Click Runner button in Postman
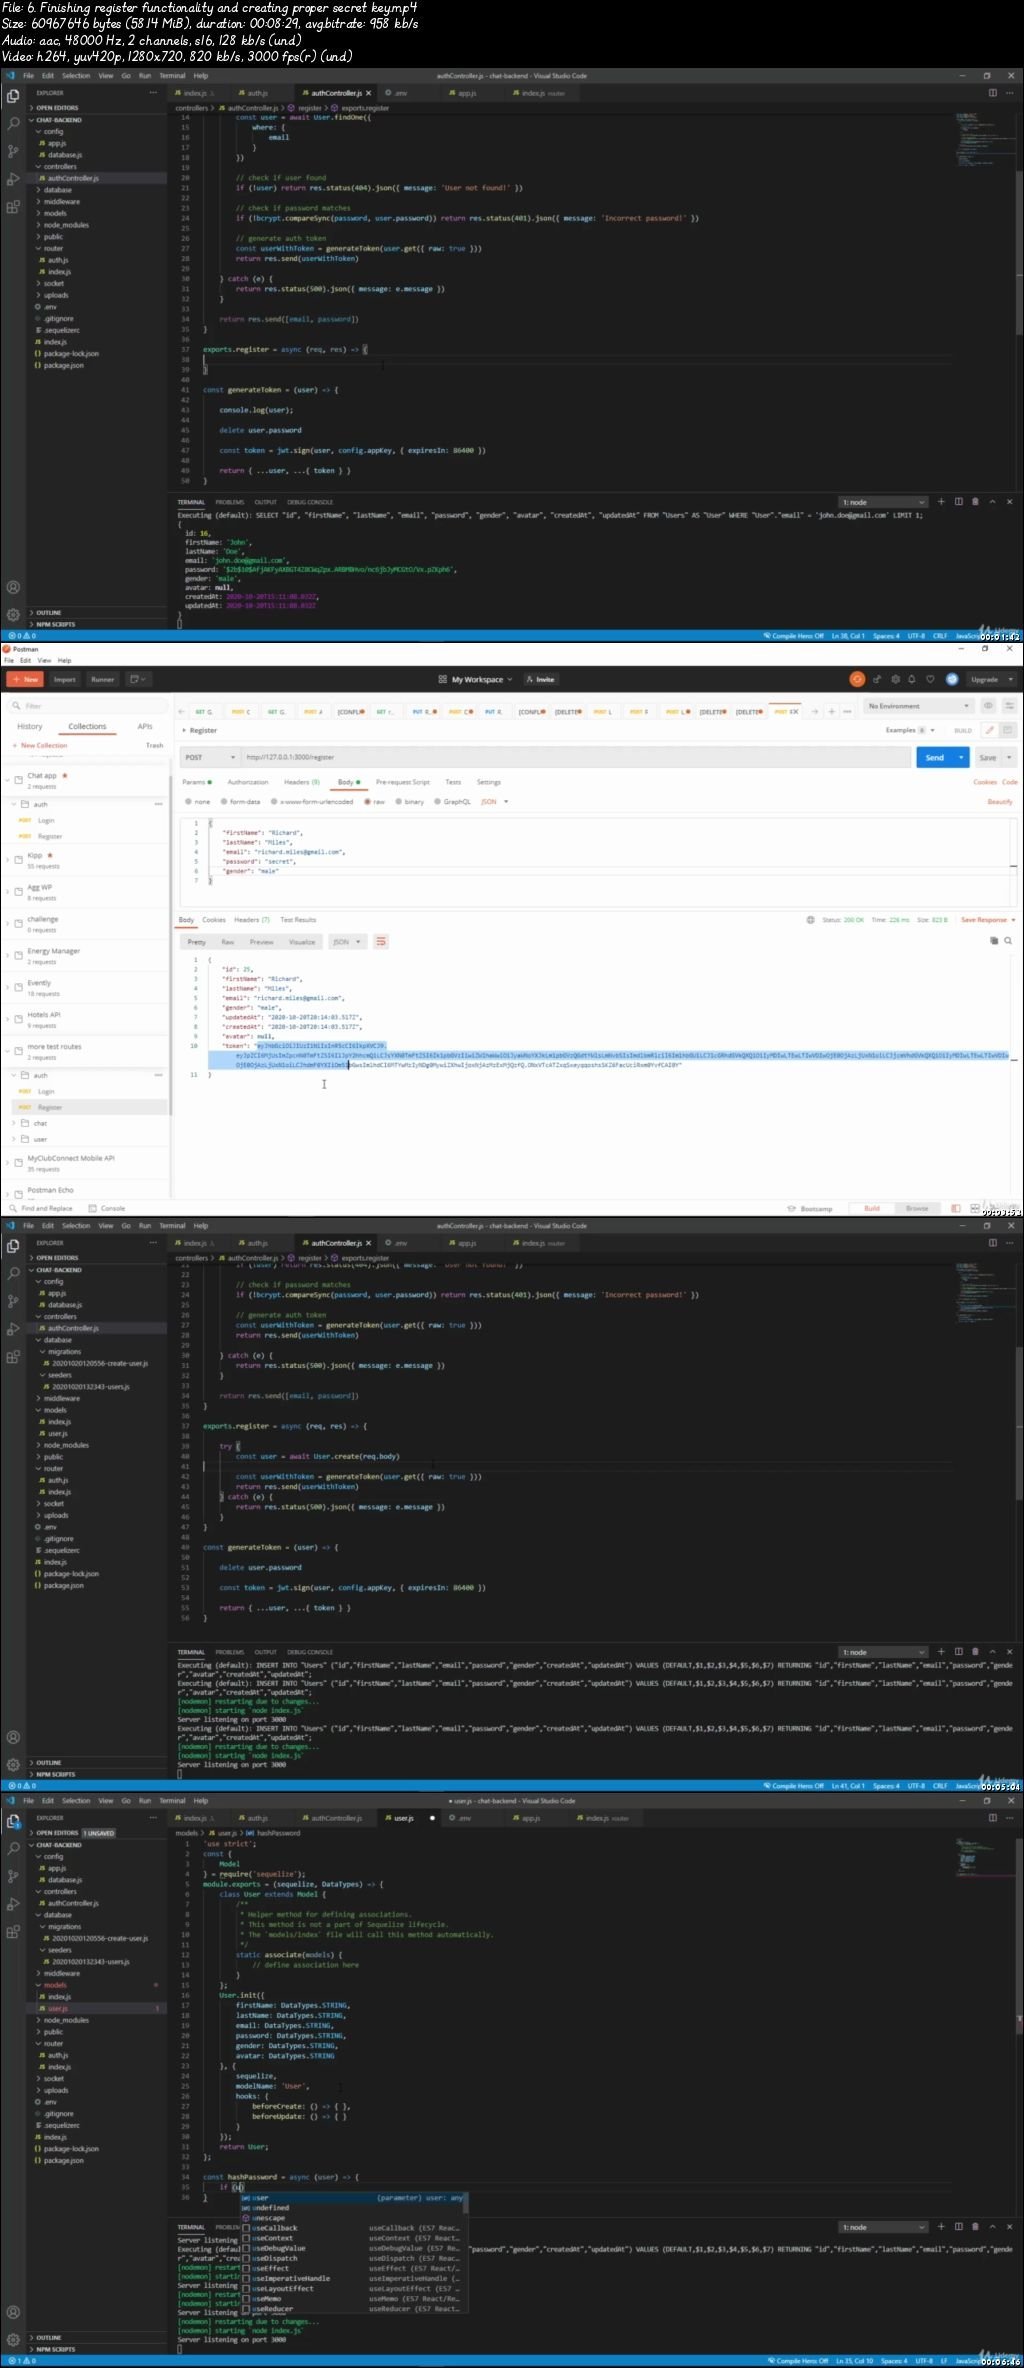1024x2368 pixels. coord(103,679)
